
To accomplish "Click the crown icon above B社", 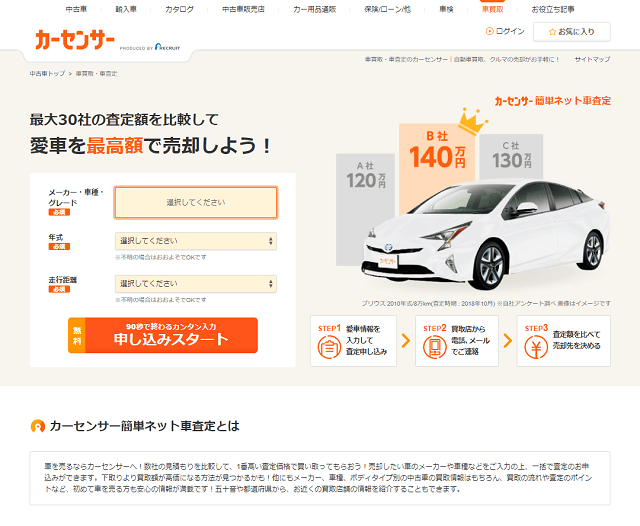I will pos(472,121).
